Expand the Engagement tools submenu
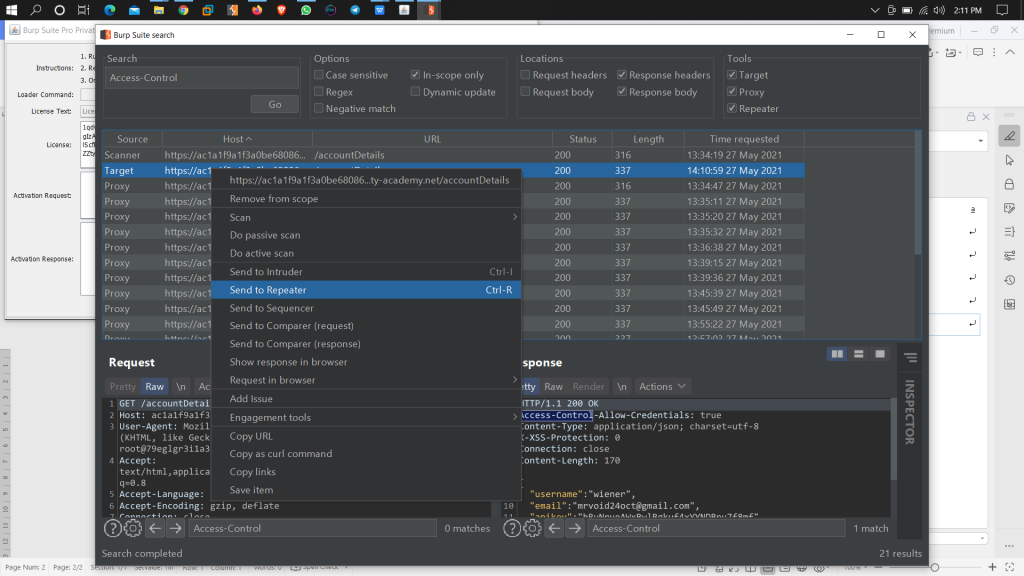Screen dimensions: 1024x576 (x=366, y=417)
